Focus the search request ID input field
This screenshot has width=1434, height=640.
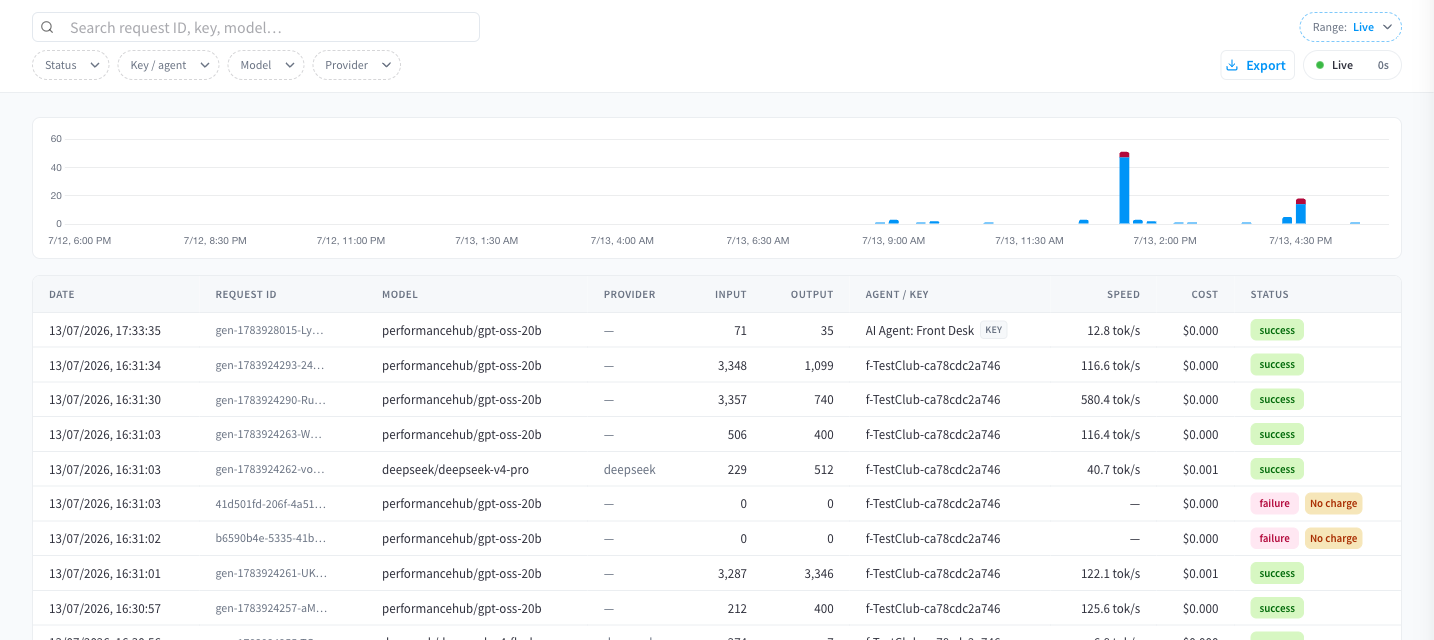(x=256, y=27)
